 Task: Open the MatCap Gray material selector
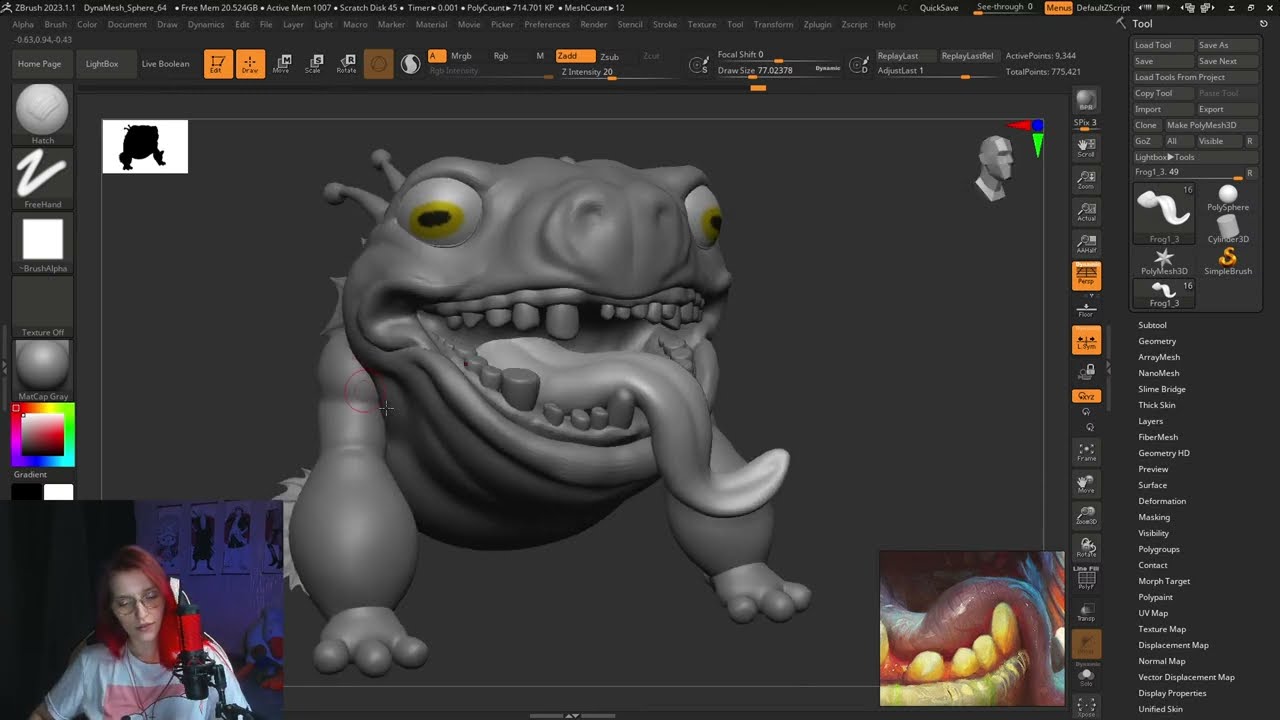click(x=42, y=370)
